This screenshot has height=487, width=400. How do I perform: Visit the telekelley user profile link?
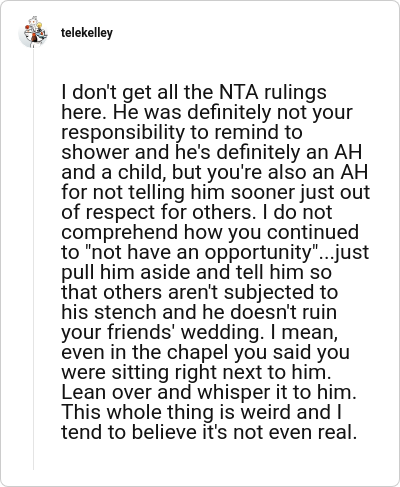(x=87, y=33)
